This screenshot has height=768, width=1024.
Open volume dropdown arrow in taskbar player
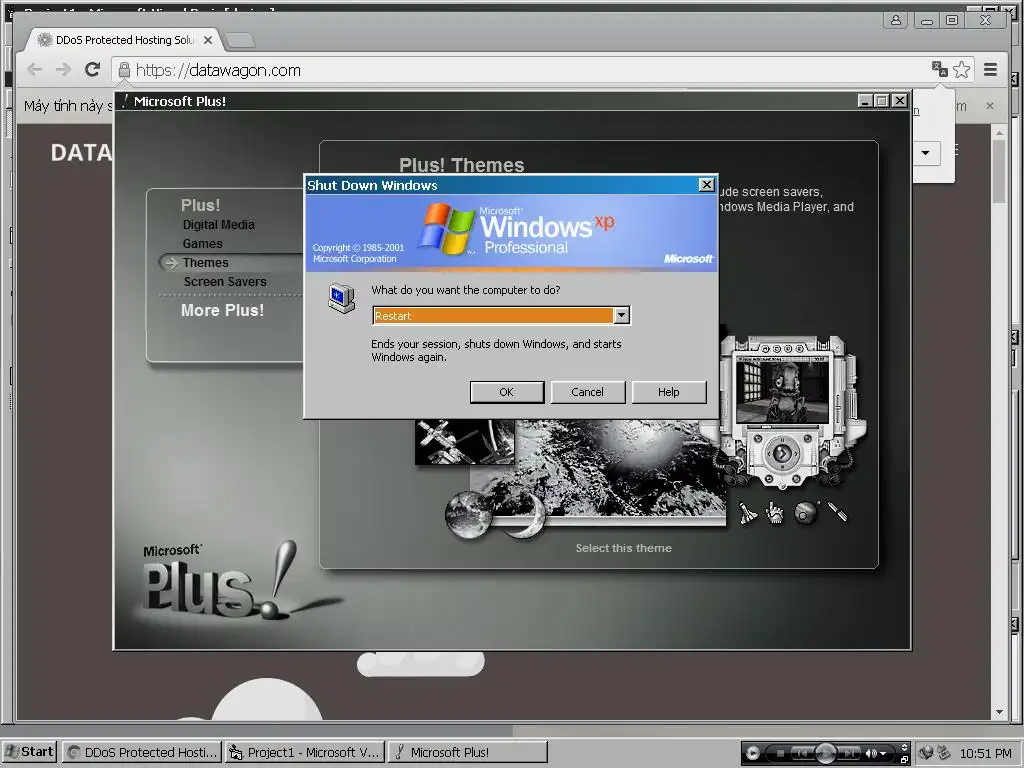pyautogui.click(x=883, y=754)
